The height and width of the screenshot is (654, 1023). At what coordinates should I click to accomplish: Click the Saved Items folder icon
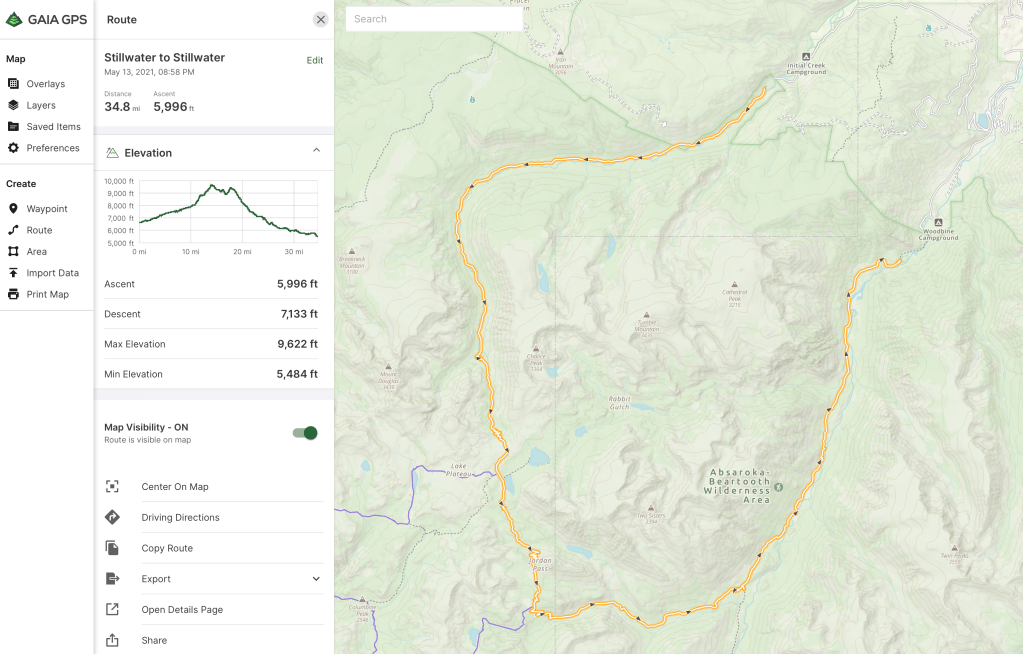[13, 127]
